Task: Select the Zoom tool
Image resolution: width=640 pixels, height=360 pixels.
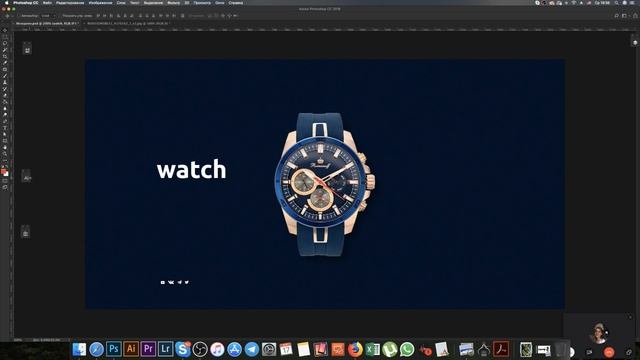Action: [5, 154]
